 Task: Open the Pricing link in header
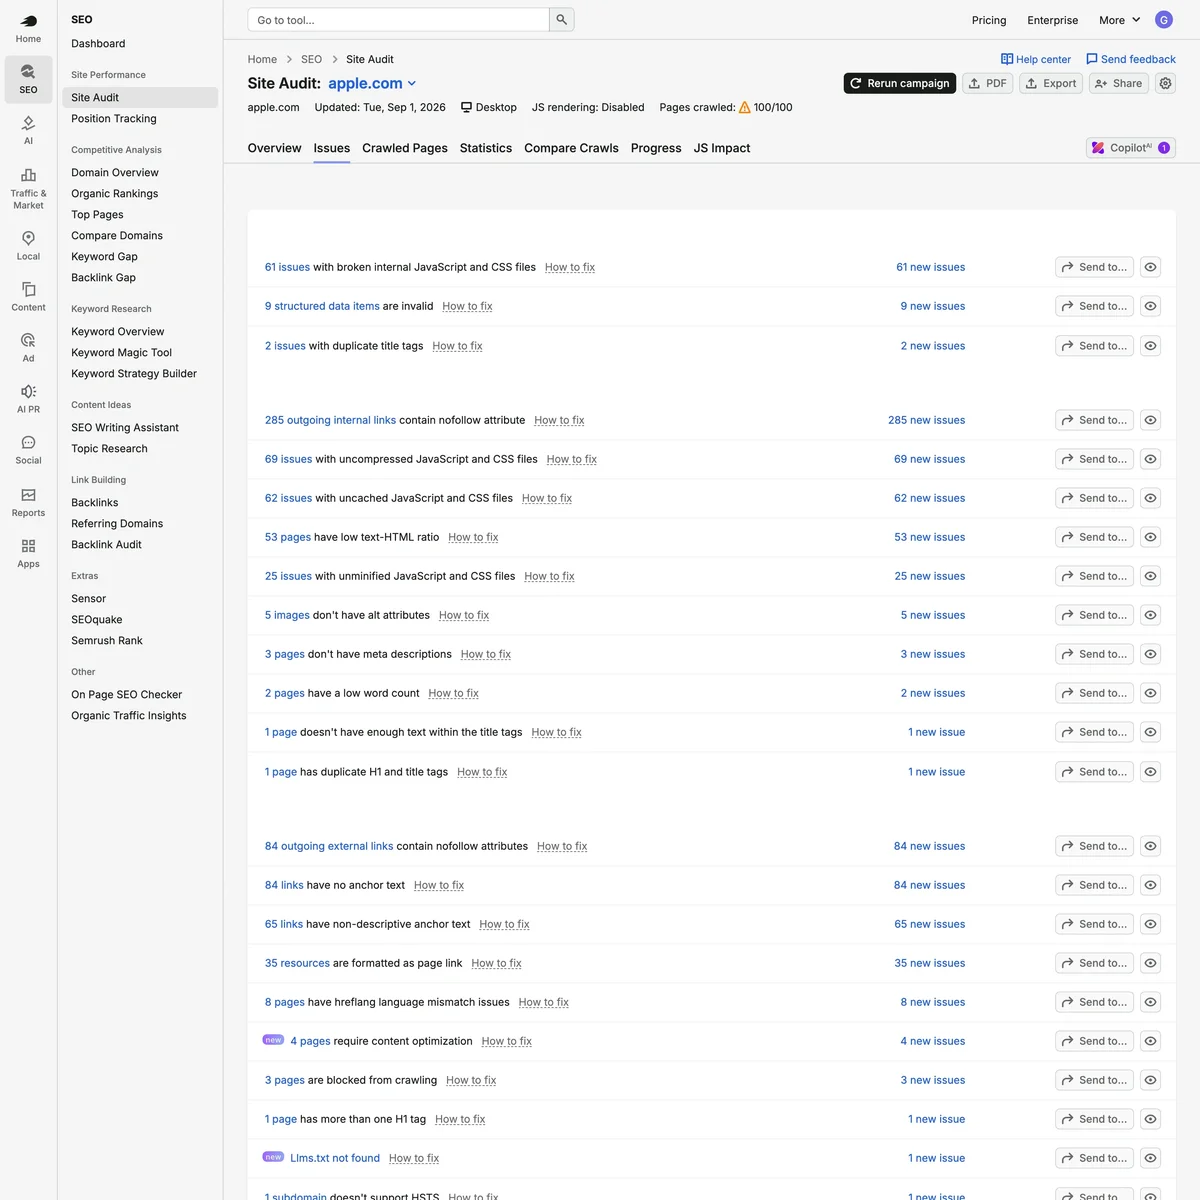pos(989,20)
